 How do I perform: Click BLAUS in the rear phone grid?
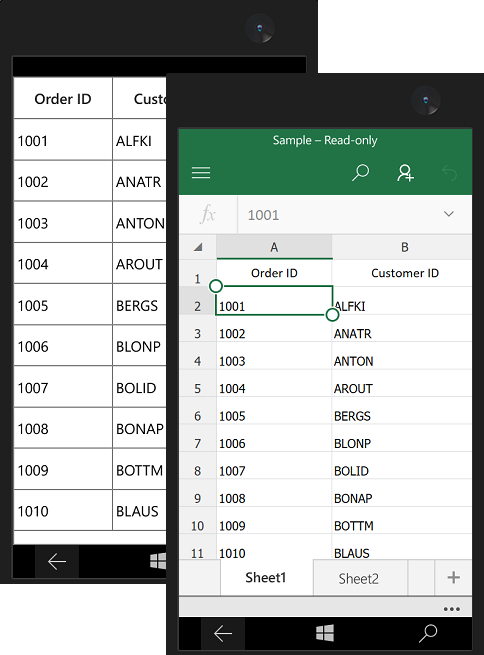click(x=139, y=510)
